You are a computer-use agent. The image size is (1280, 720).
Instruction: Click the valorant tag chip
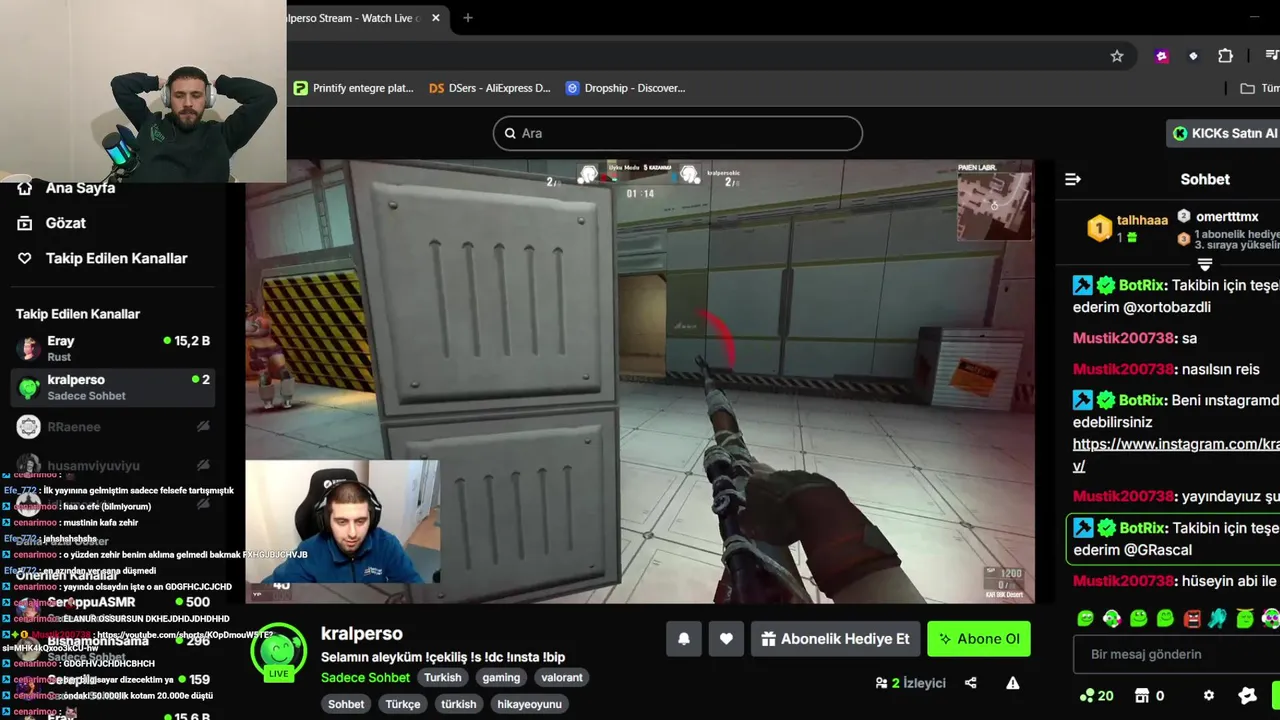(x=562, y=677)
